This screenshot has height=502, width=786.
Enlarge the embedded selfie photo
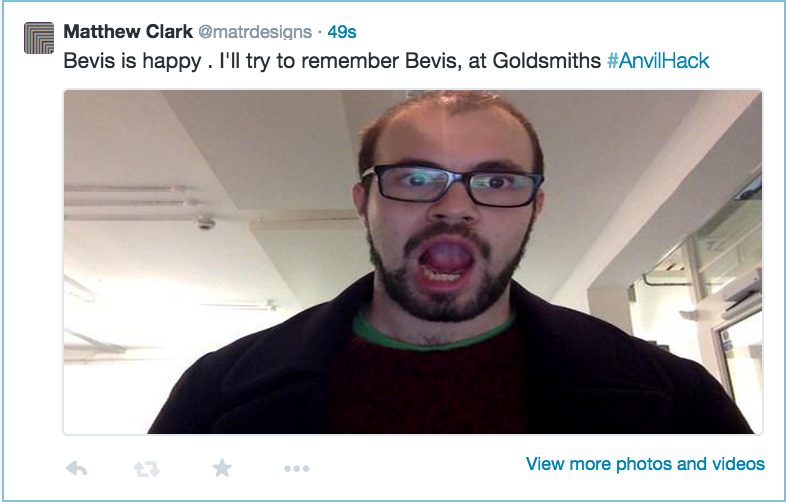413,262
